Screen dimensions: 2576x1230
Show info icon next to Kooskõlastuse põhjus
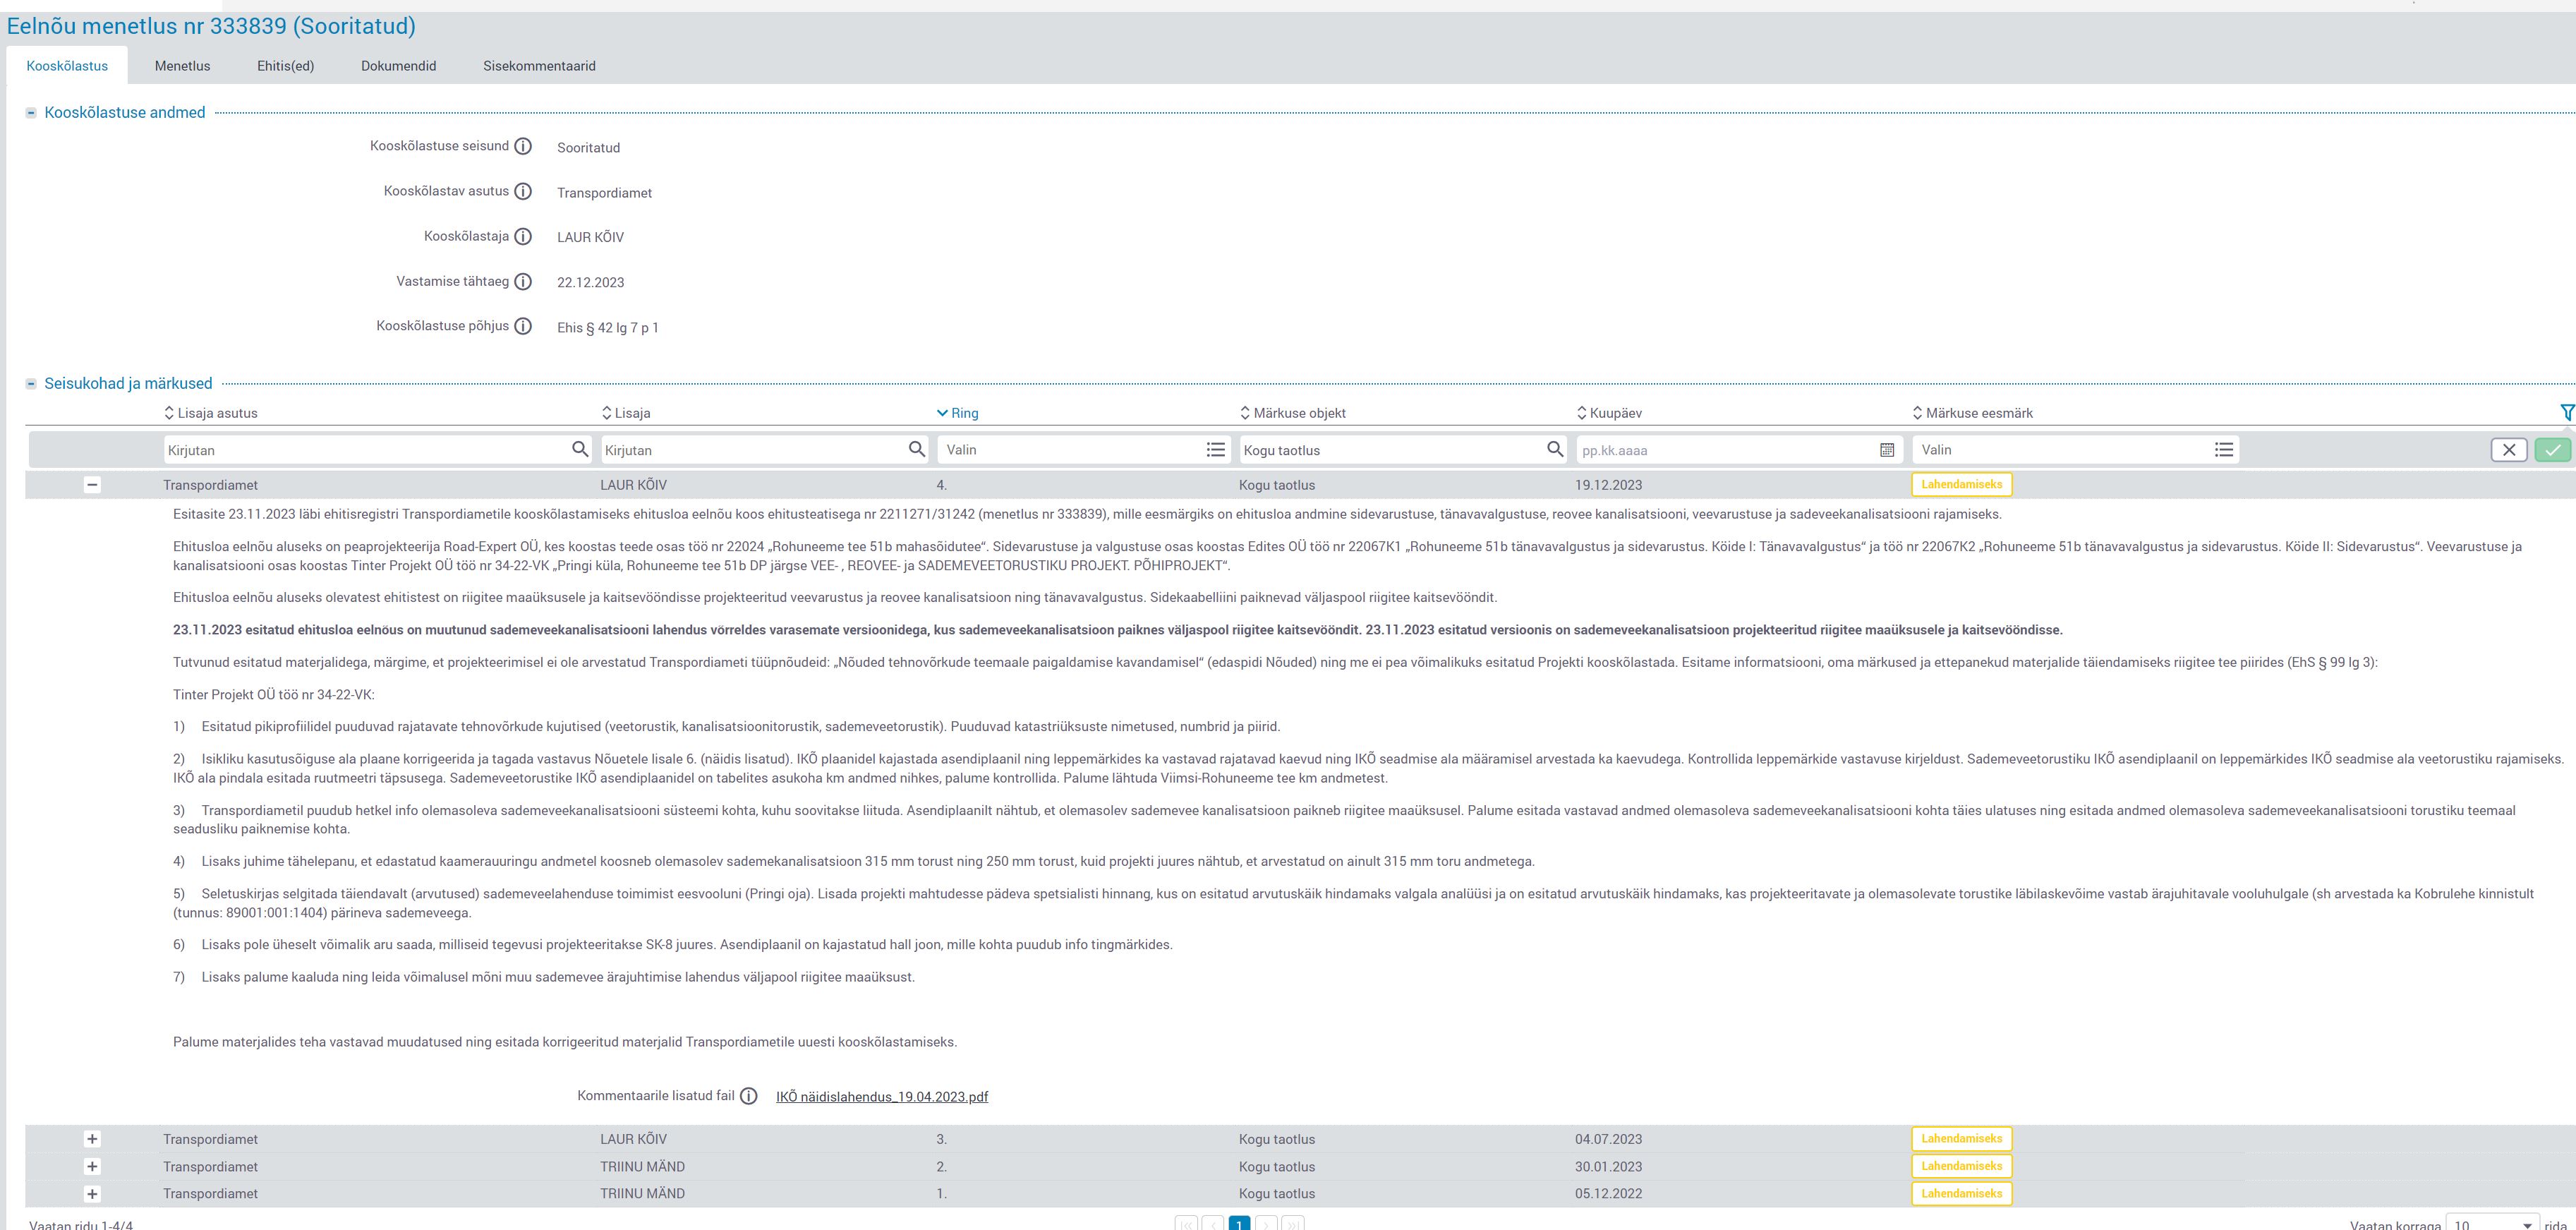pyautogui.click(x=523, y=326)
